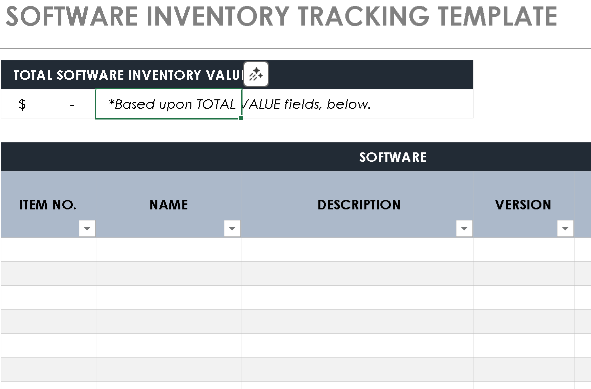Select first empty cell under VERSION column
This screenshot has height=389, width=591.
[524, 250]
